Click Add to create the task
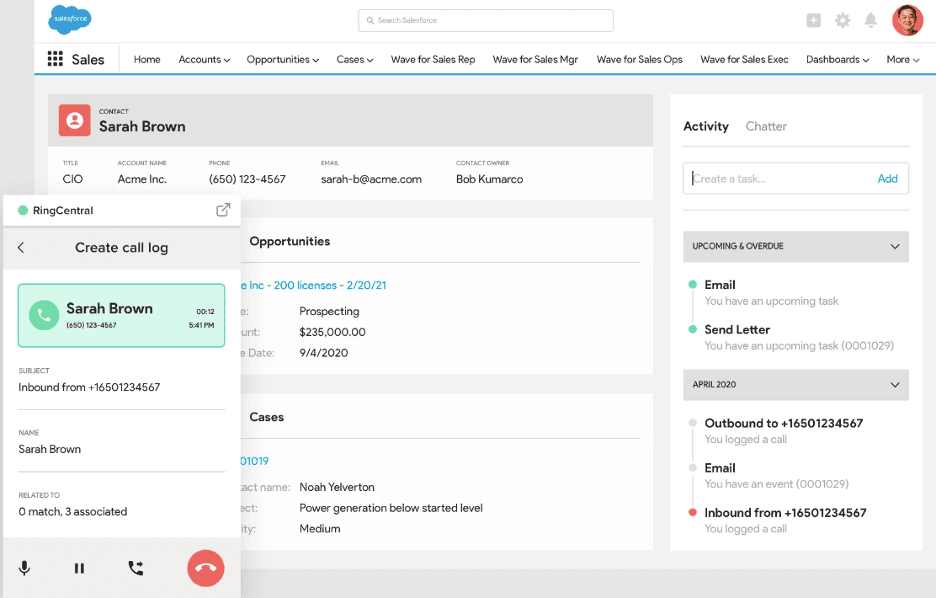The width and height of the screenshot is (936, 598). [887, 178]
